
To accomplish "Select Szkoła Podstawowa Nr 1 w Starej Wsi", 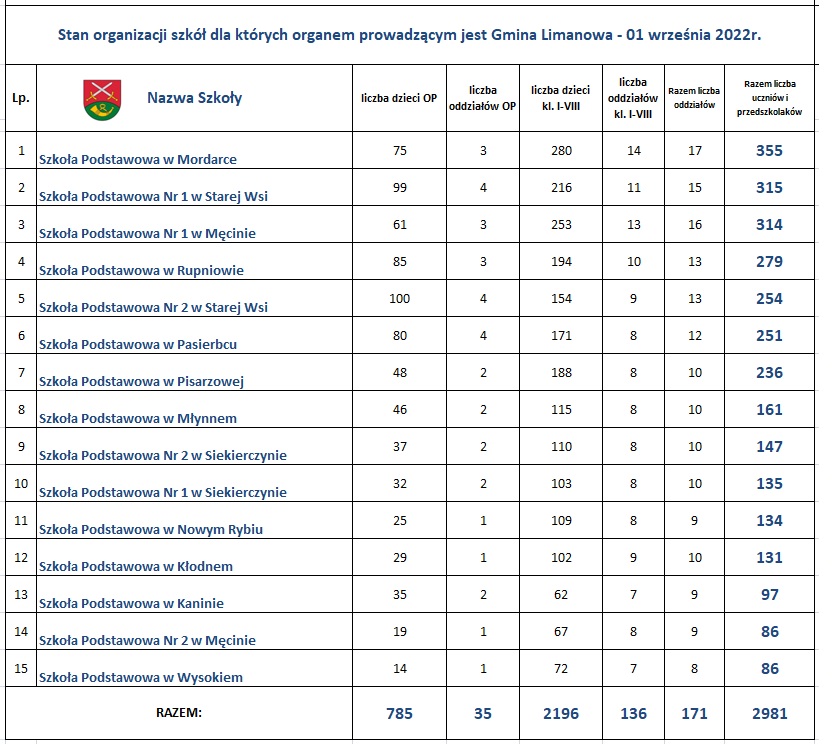I will point(153,196).
